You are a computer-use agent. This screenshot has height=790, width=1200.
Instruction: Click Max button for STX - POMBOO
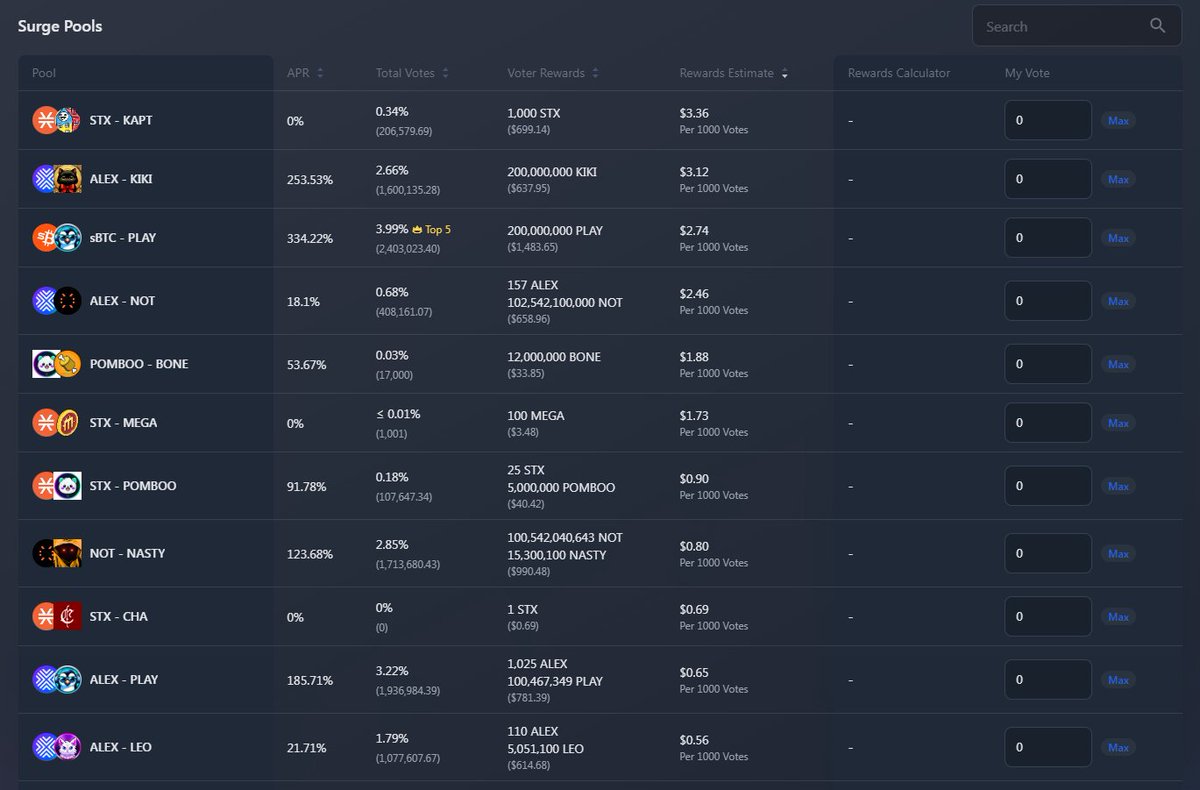coord(1118,486)
